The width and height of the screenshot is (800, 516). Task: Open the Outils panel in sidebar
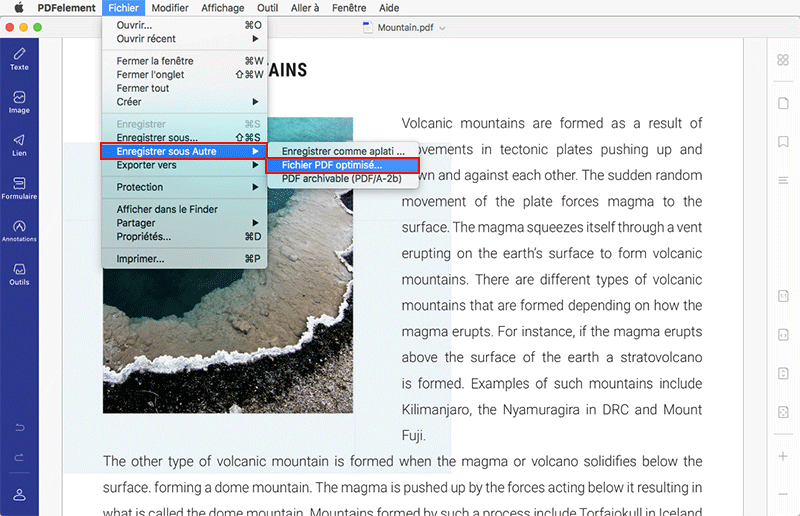(19, 274)
